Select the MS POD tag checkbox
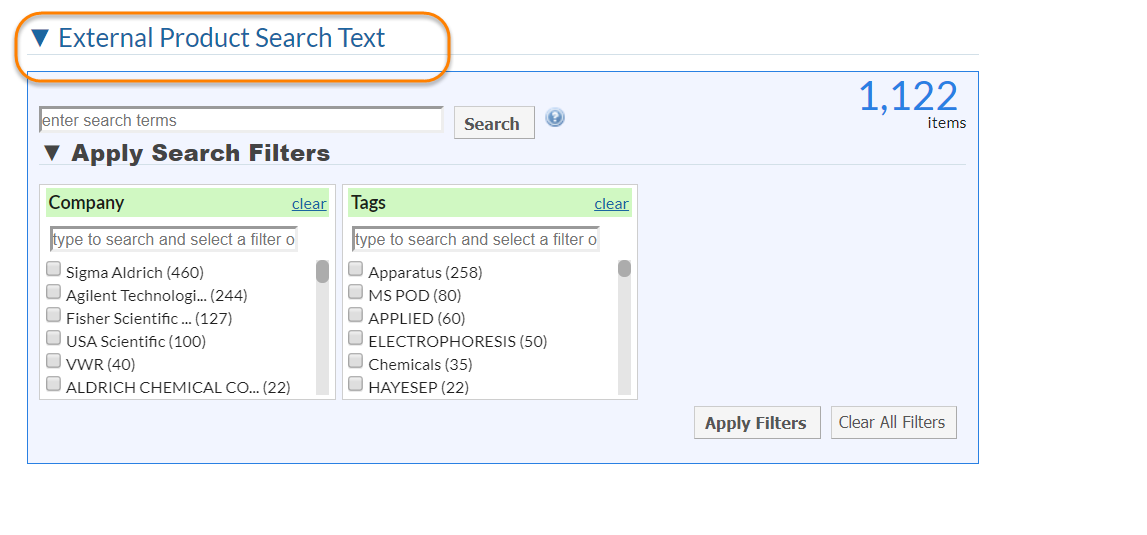The width and height of the screenshot is (1147, 535). (x=356, y=292)
